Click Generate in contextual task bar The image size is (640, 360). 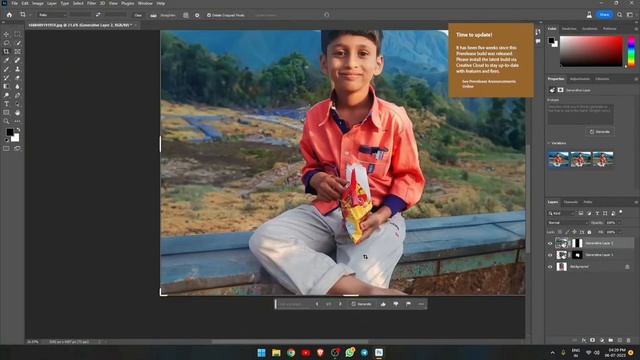pos(362,304)
